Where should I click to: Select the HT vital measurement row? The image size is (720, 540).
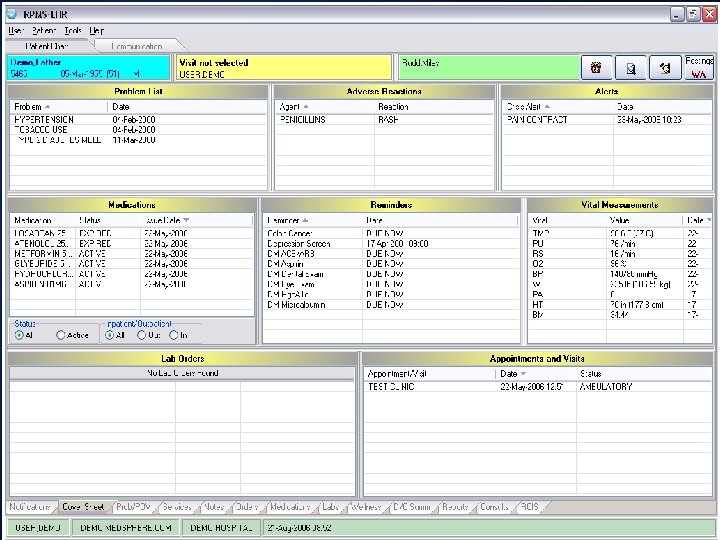[620, 304]
